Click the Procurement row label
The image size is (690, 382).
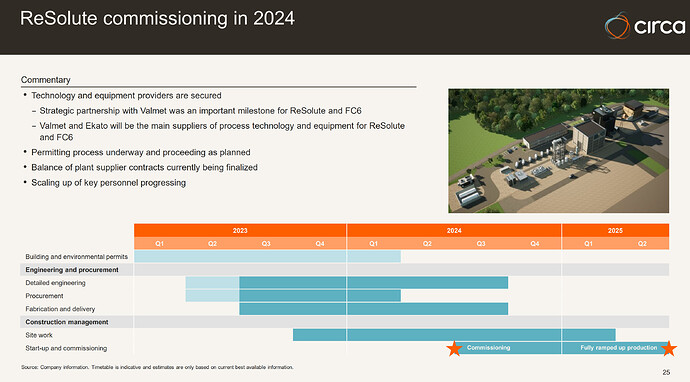click(44, 296)
